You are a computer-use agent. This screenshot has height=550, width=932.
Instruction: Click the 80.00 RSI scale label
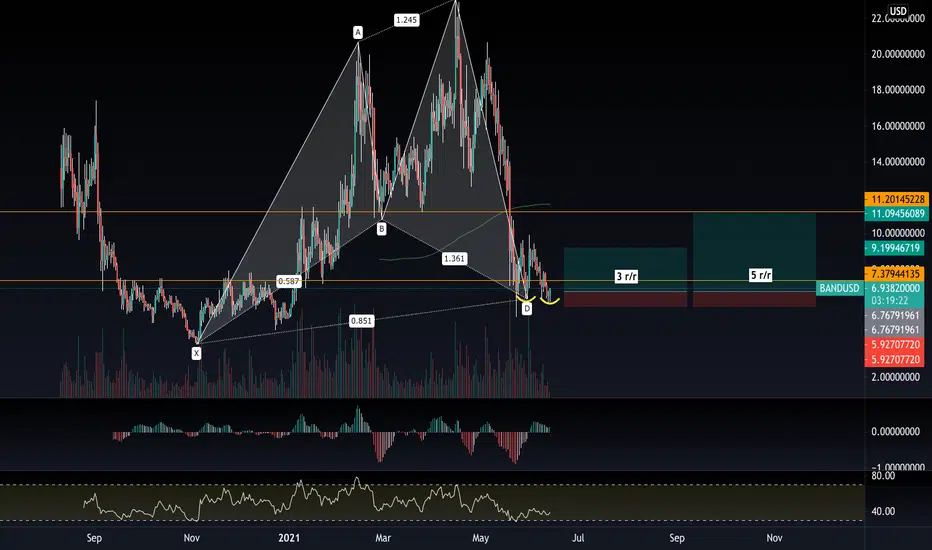click(x=883, y=476)
